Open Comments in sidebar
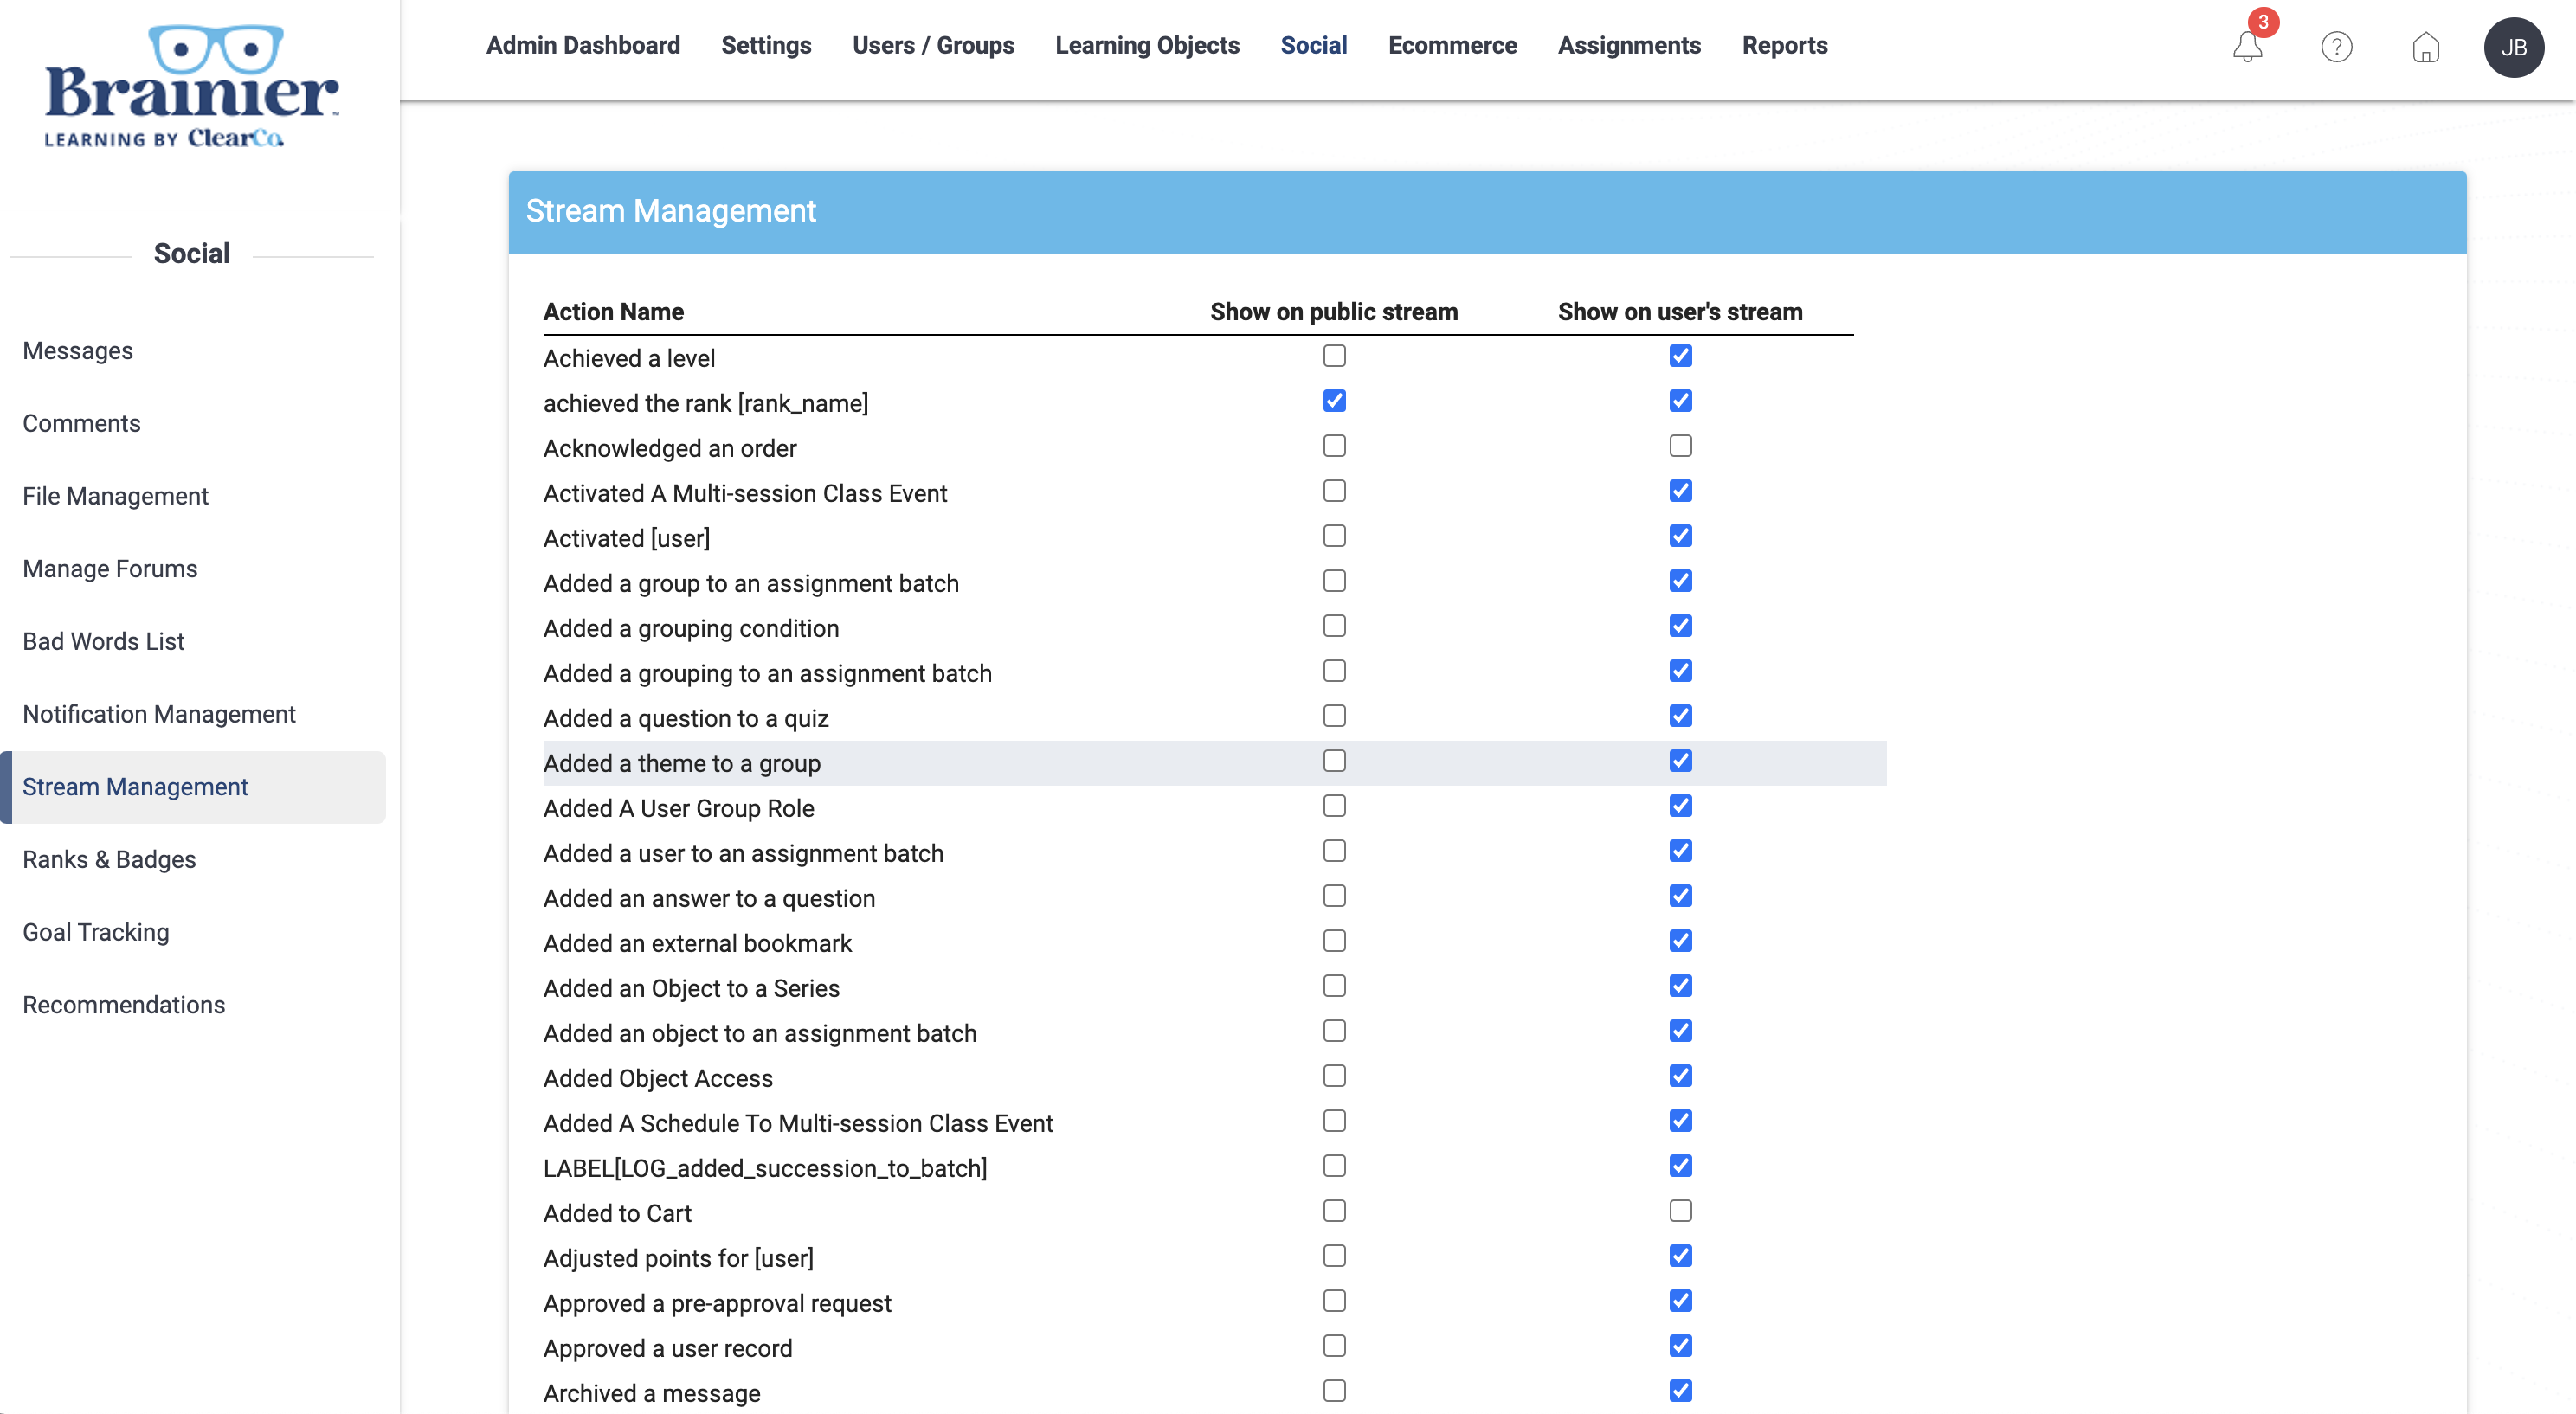The image size is (2576, 1414). tap(82, 424)
